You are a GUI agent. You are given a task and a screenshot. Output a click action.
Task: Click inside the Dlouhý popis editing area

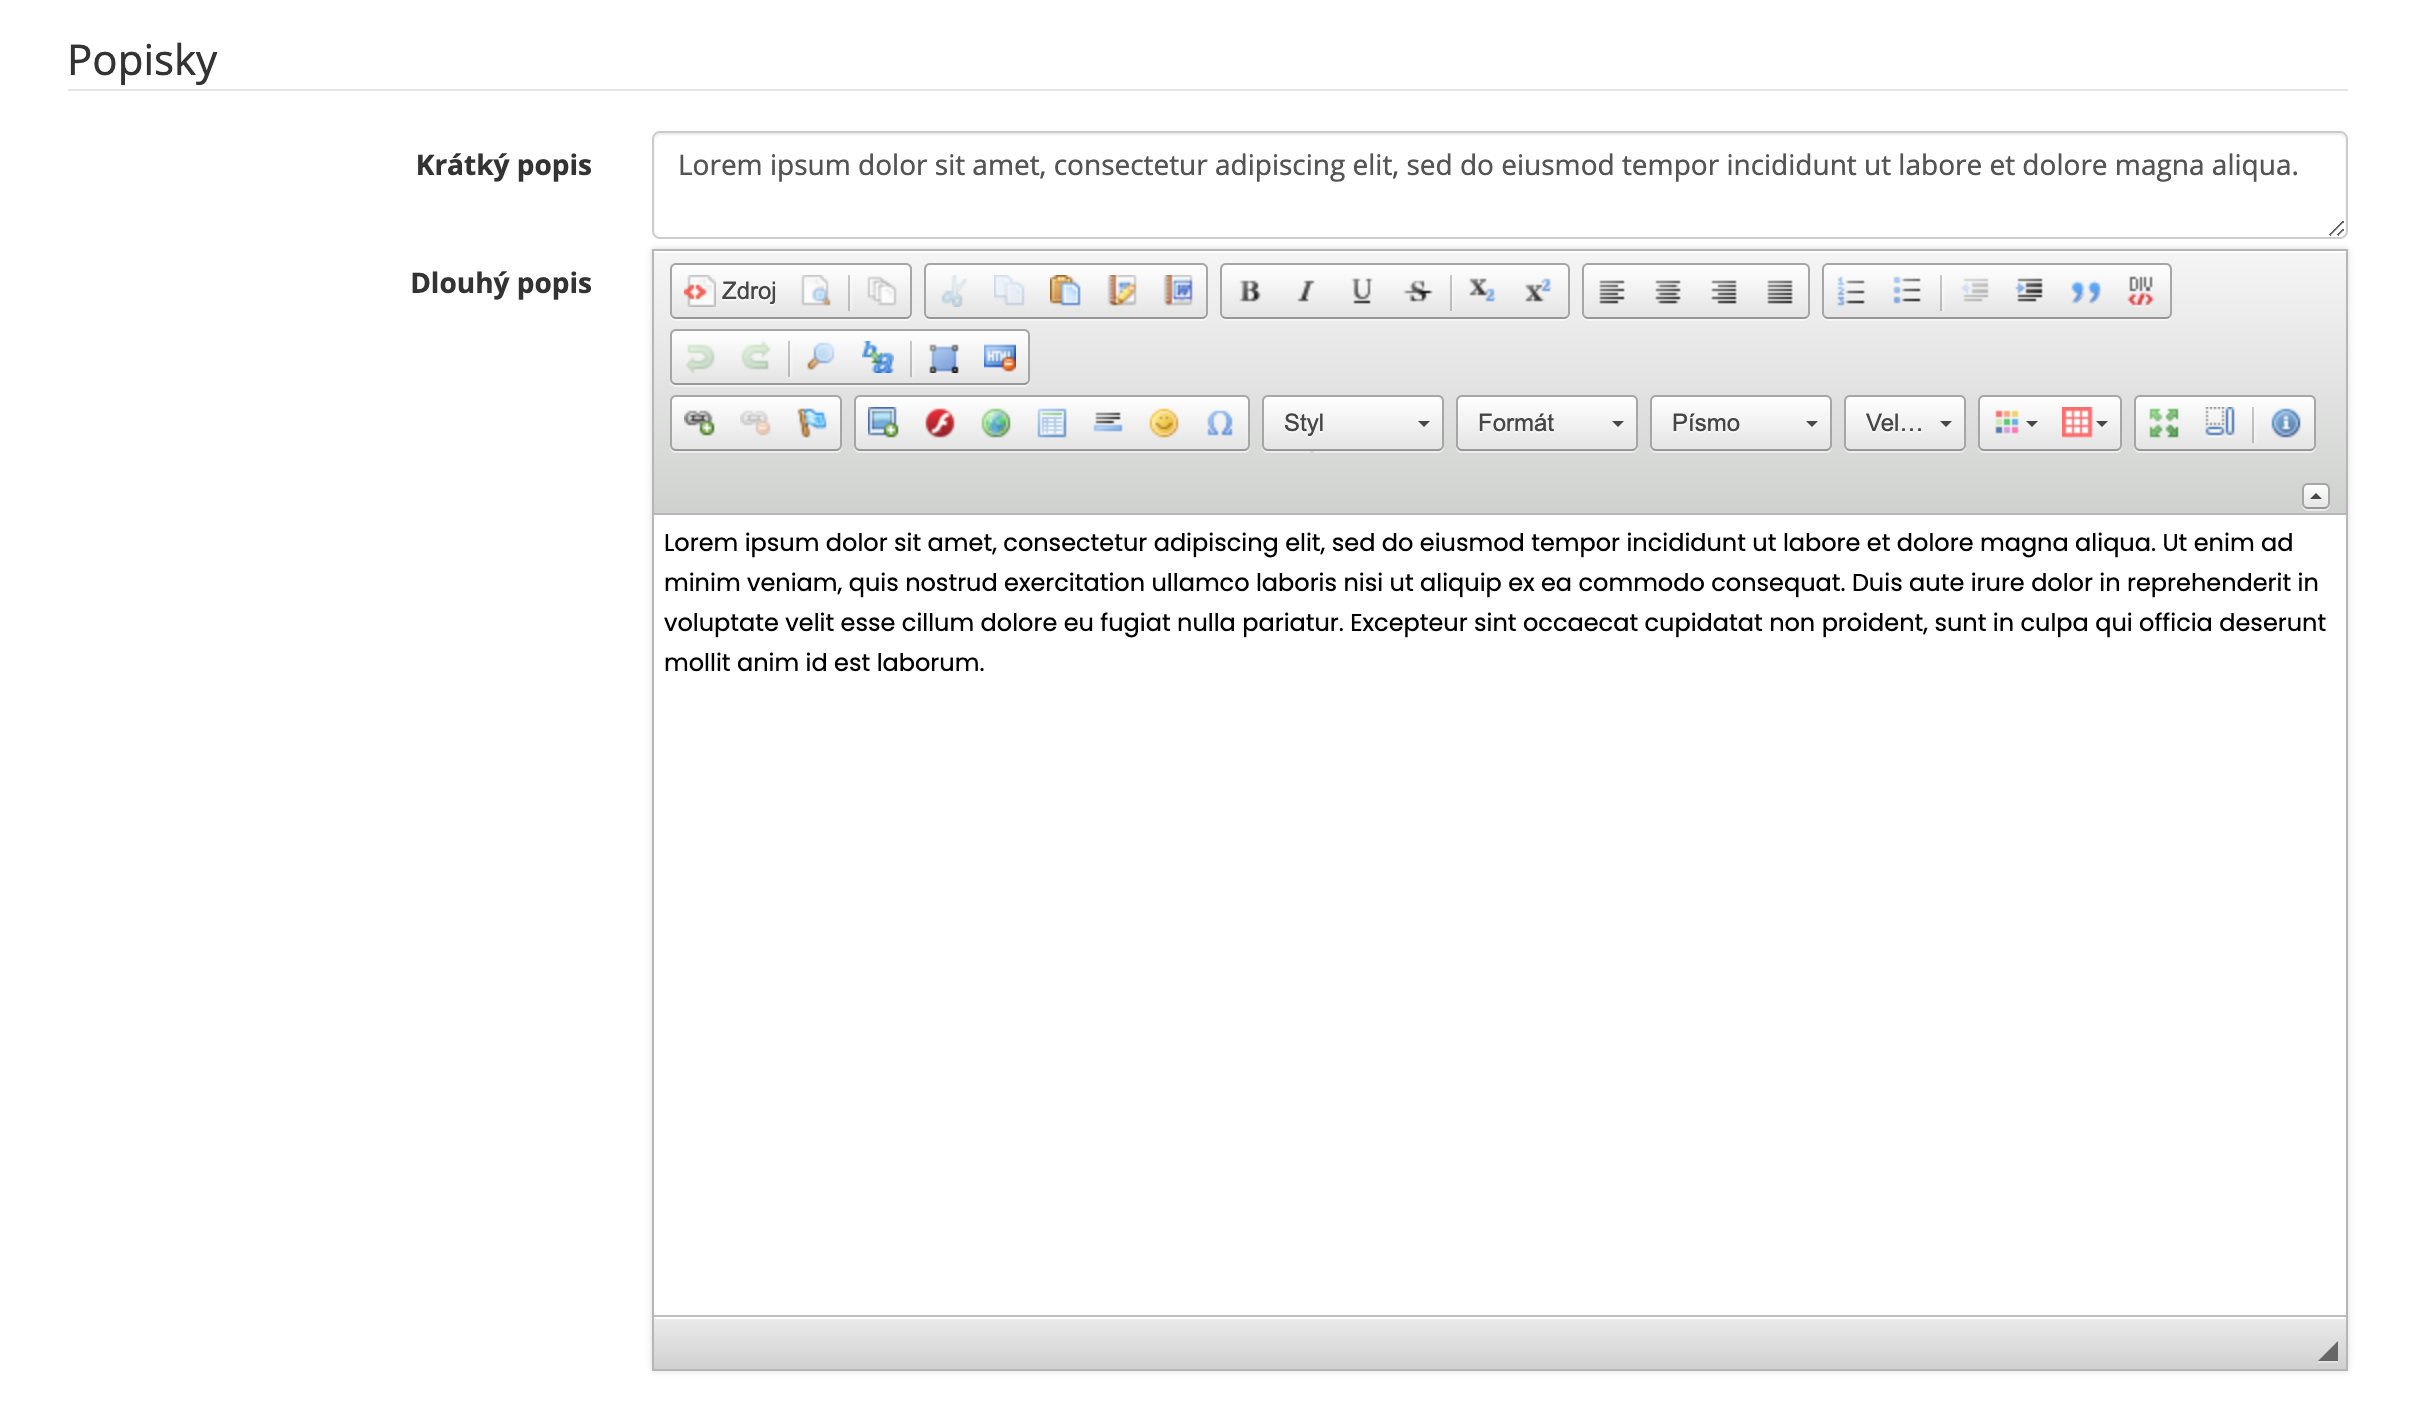pyautogui.click(x=1499, y=915)
